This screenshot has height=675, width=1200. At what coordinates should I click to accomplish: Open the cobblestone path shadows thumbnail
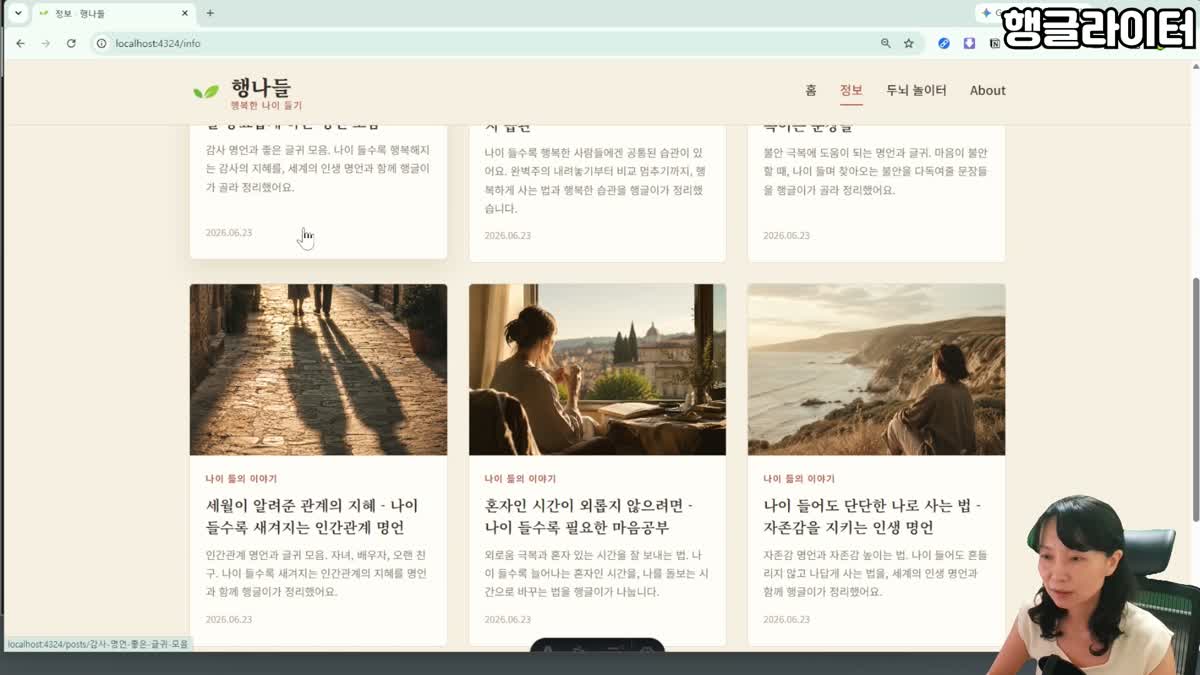(319, 370)
